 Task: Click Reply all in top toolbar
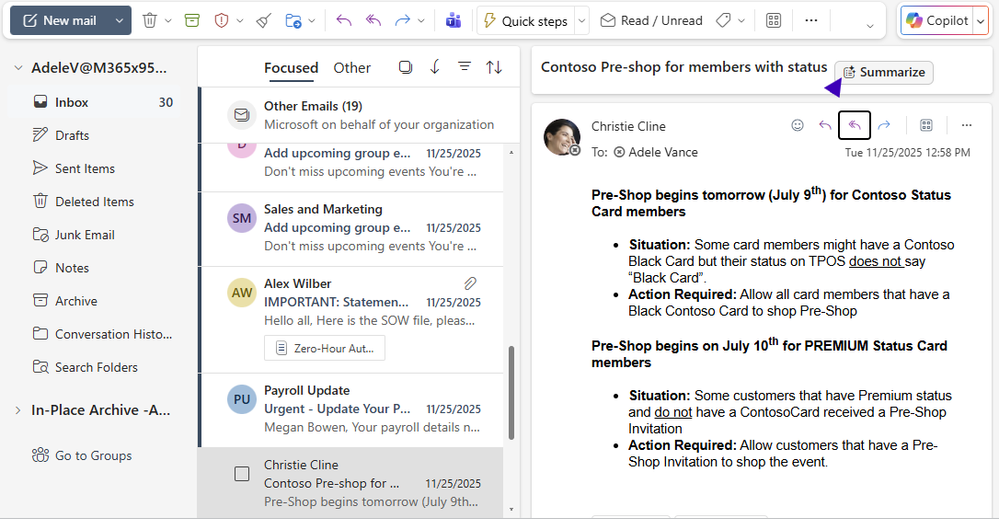pos(373,20)
